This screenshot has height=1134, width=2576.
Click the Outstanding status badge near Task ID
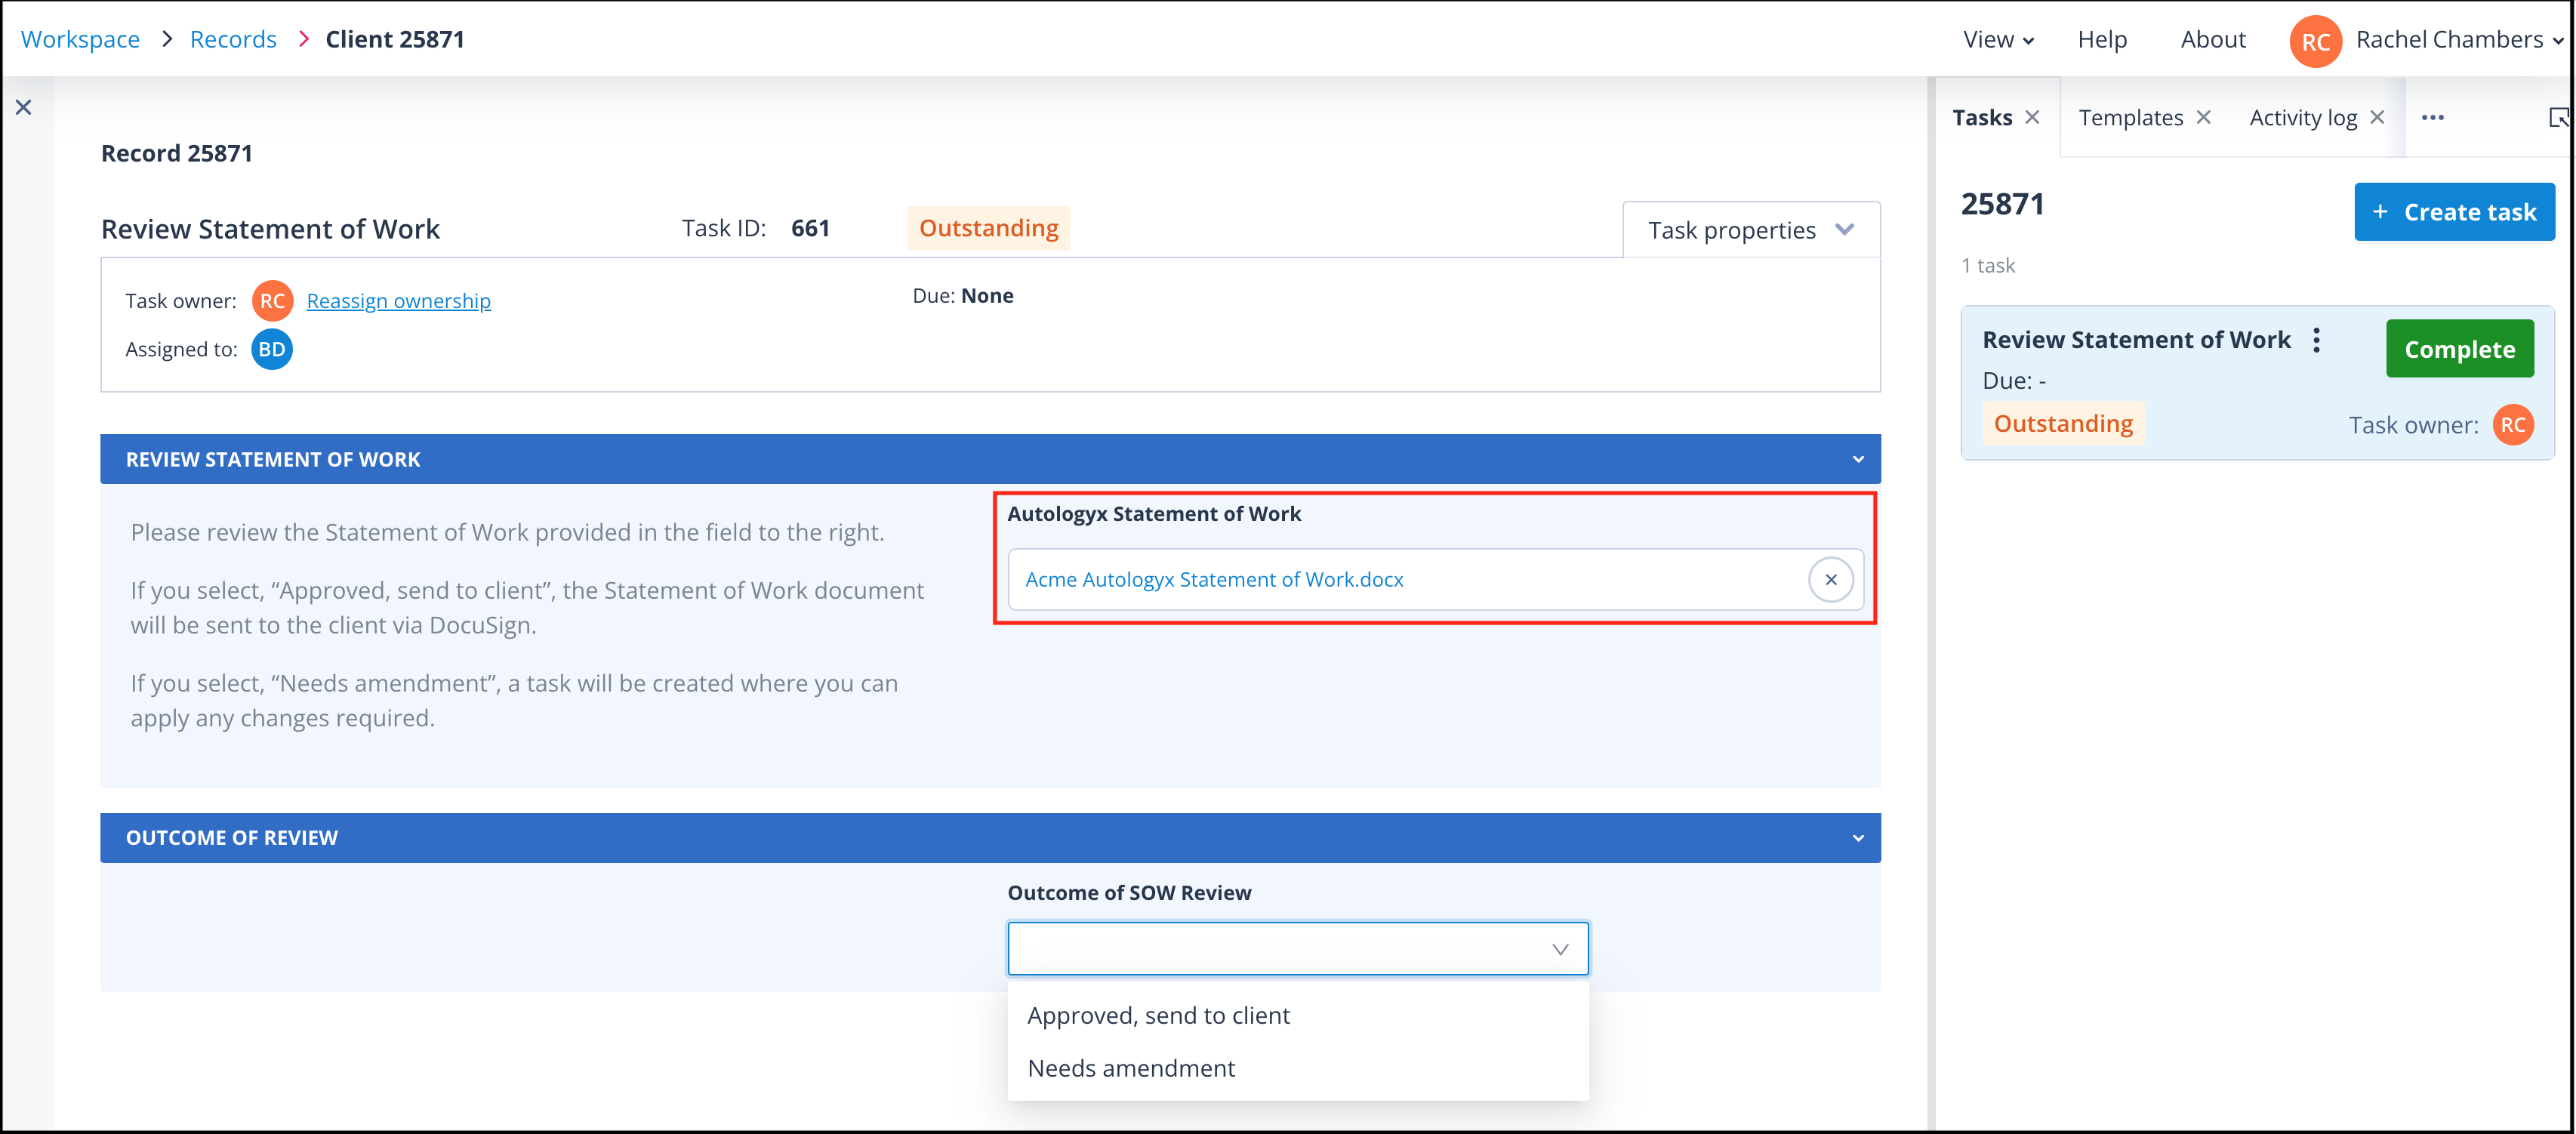click(988, 229)
